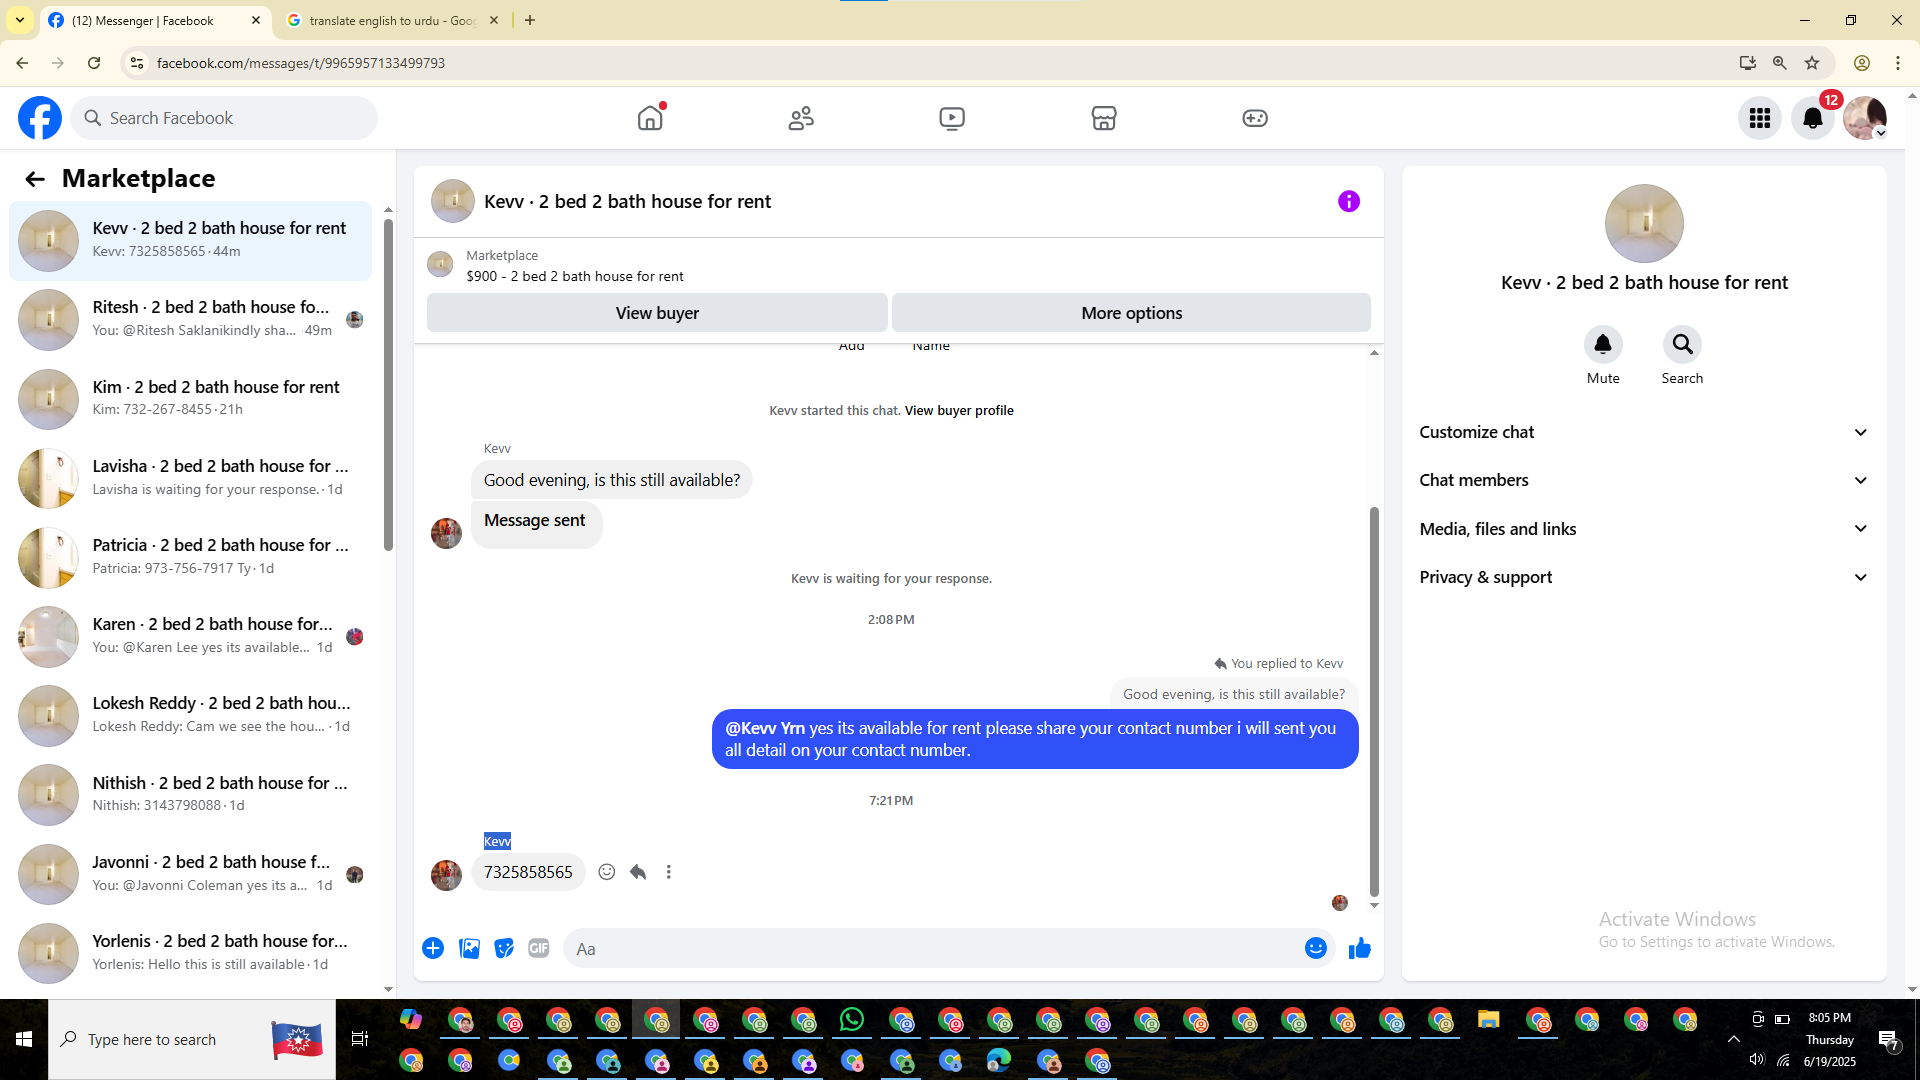Open Karen conversation in the chat list

pos(190,636)
